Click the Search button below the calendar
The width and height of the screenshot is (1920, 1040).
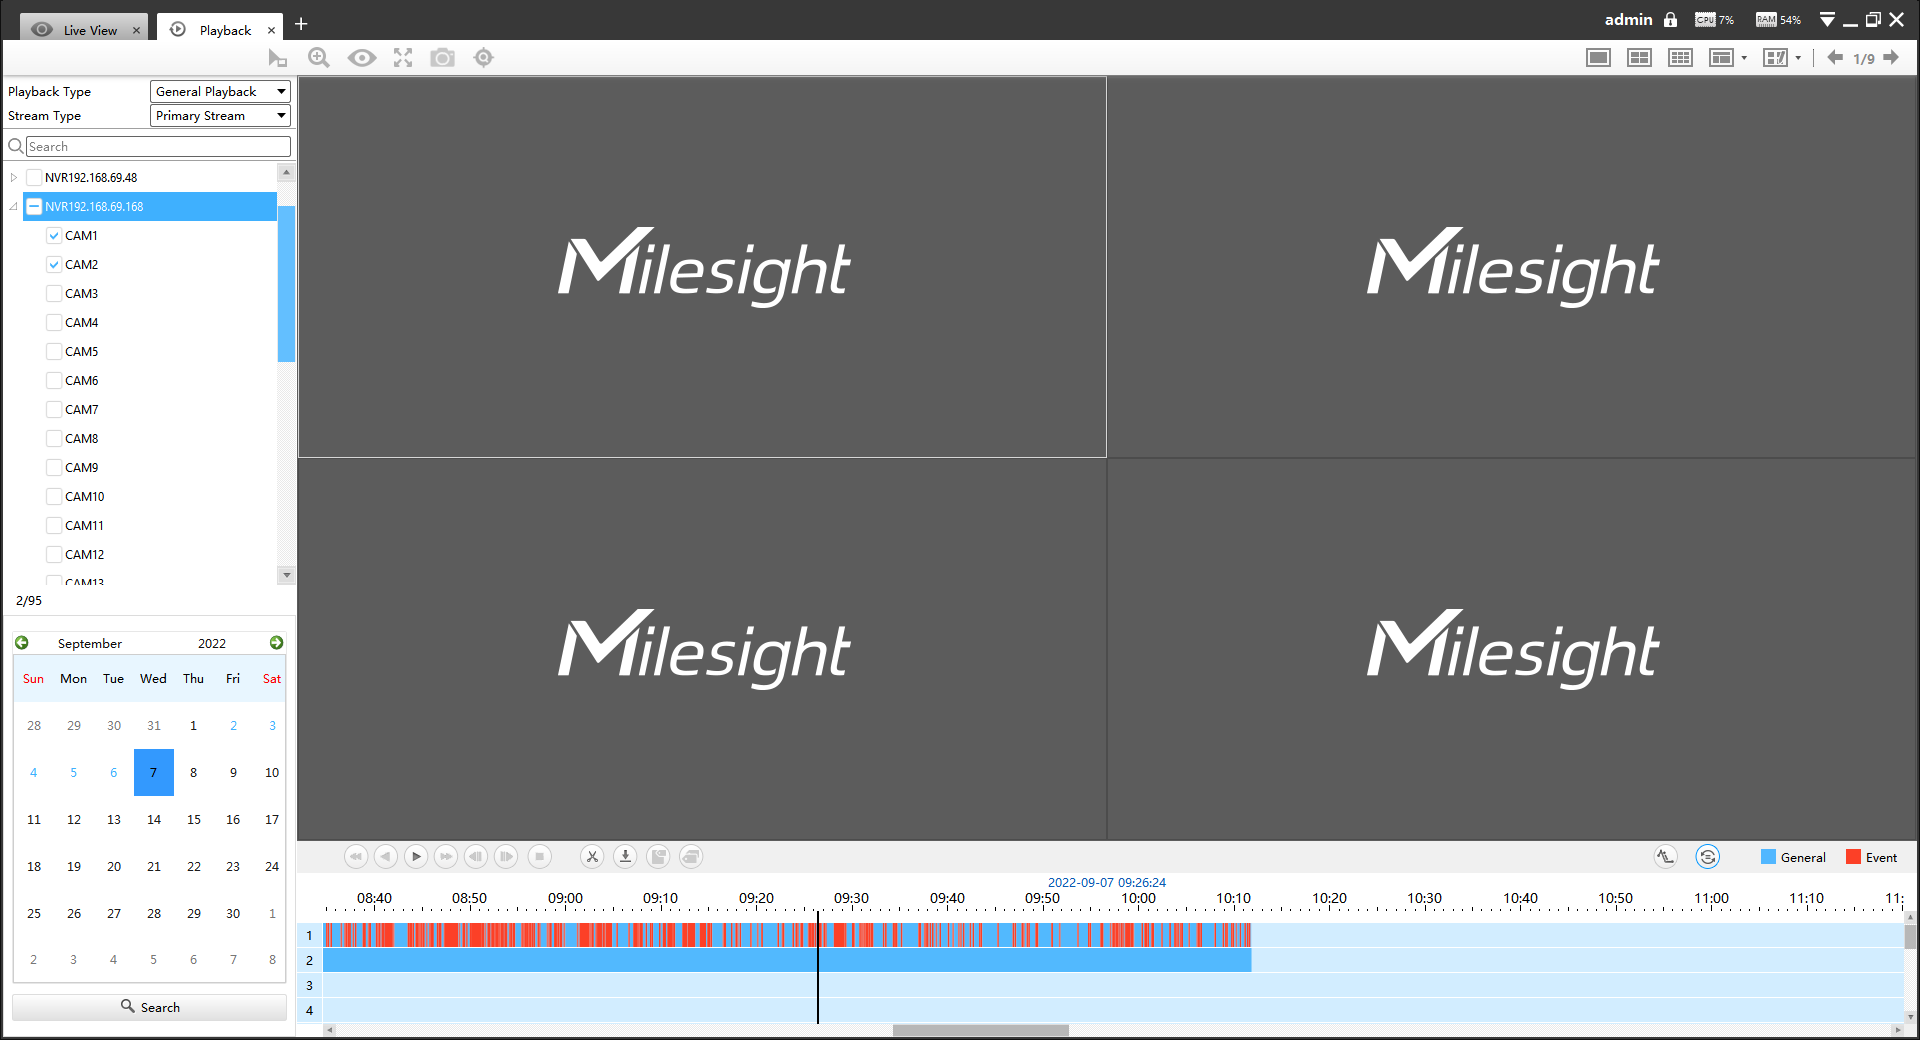[x=150, y=1007]
